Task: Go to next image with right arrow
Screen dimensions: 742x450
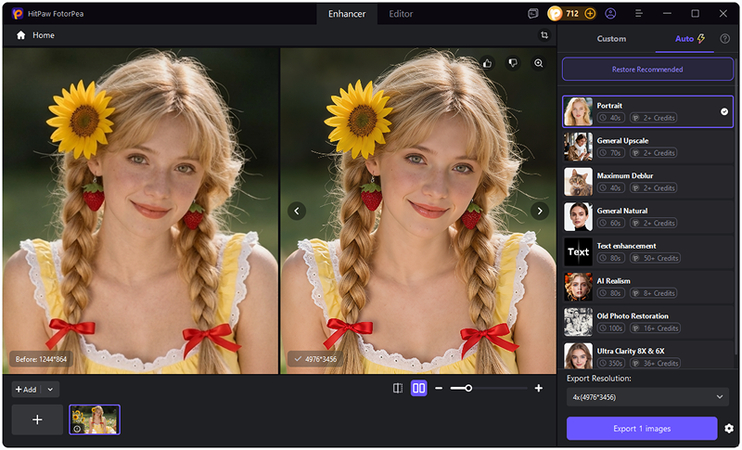Action: click(x=539, y=211)
